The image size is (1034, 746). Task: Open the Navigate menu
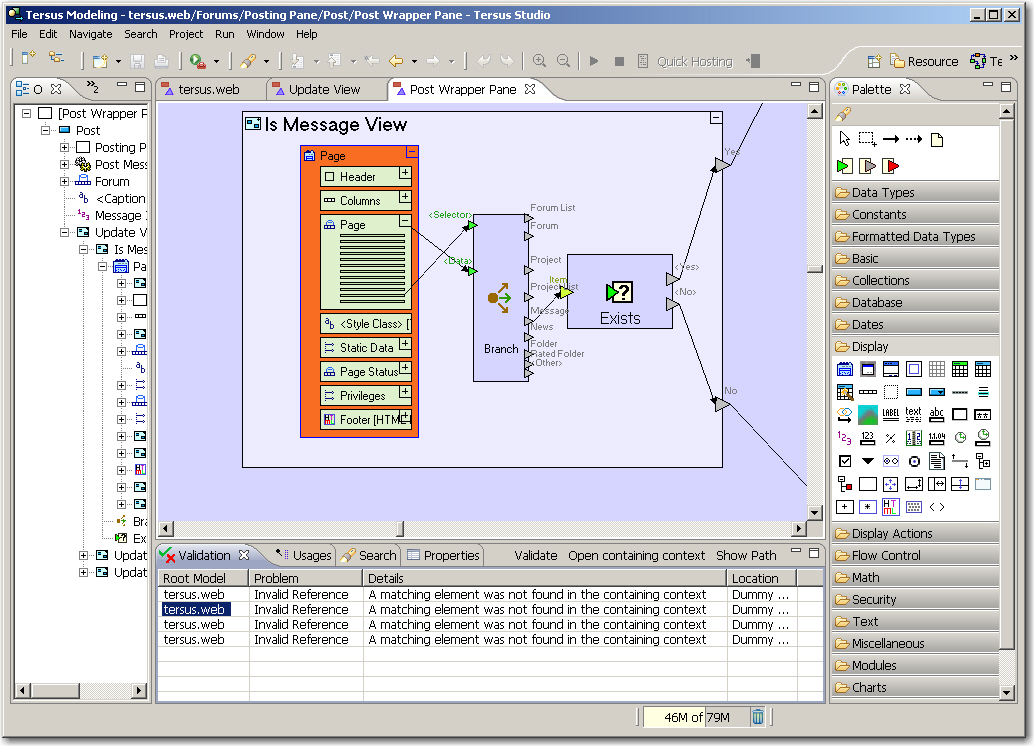[90, 34]
